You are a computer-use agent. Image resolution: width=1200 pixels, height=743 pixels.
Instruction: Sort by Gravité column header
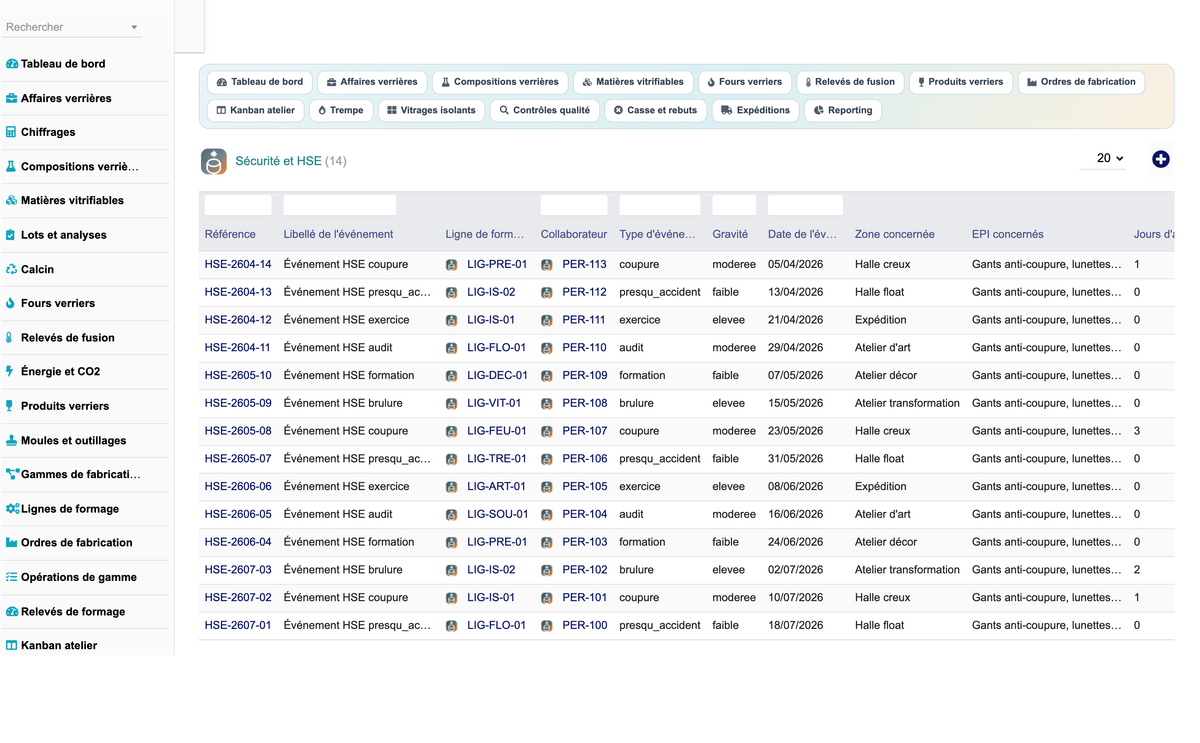(730, 234)
